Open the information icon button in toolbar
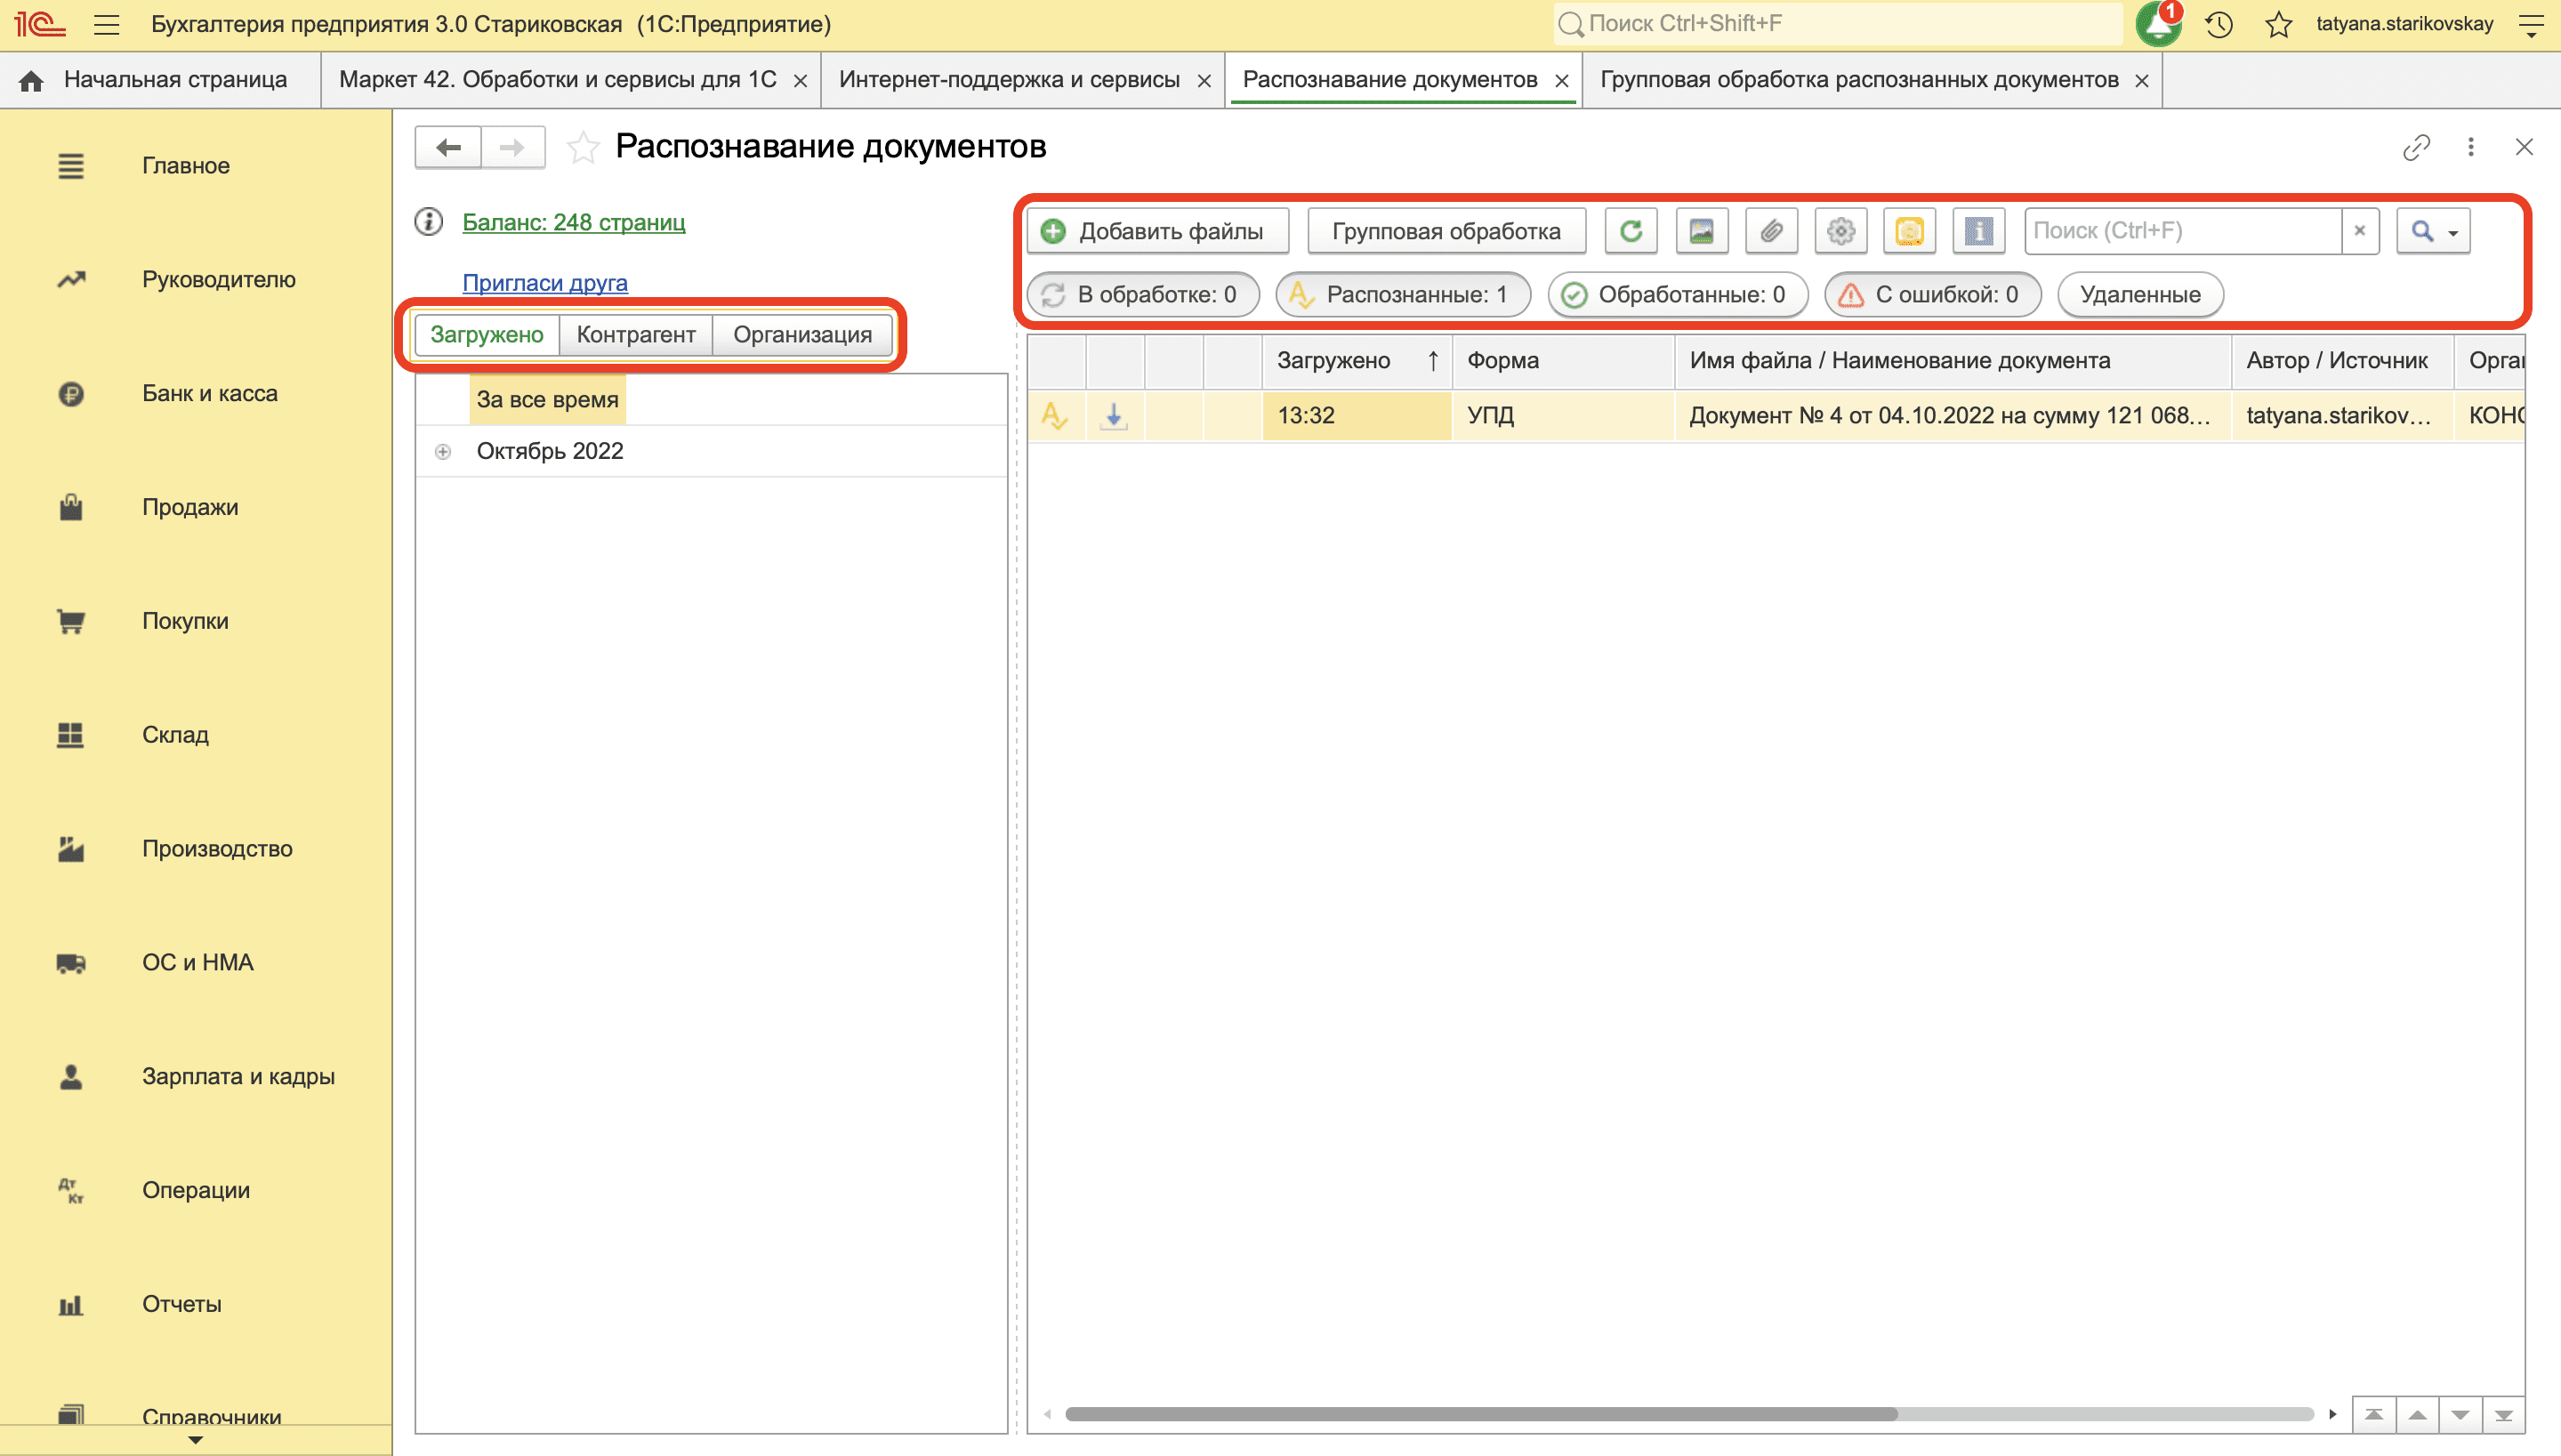 tap(1978, 231)
